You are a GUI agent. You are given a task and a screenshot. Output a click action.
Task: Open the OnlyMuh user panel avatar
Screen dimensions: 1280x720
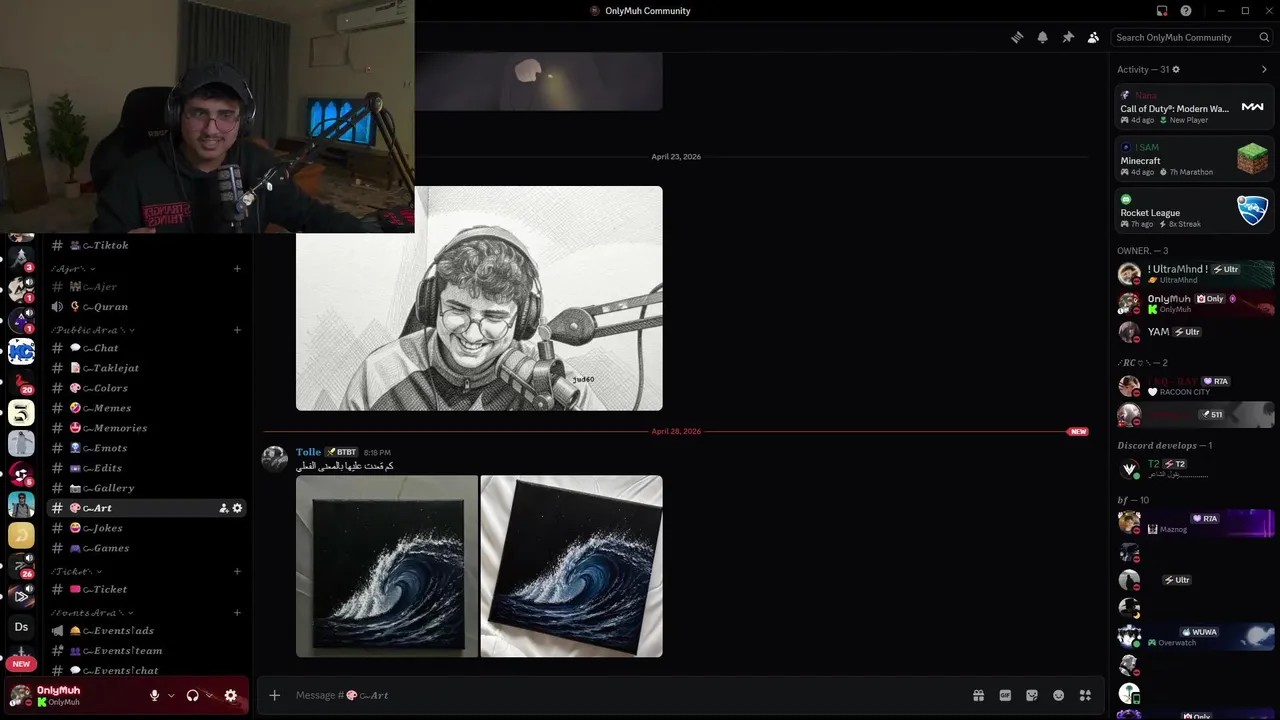tap(21, 696)
